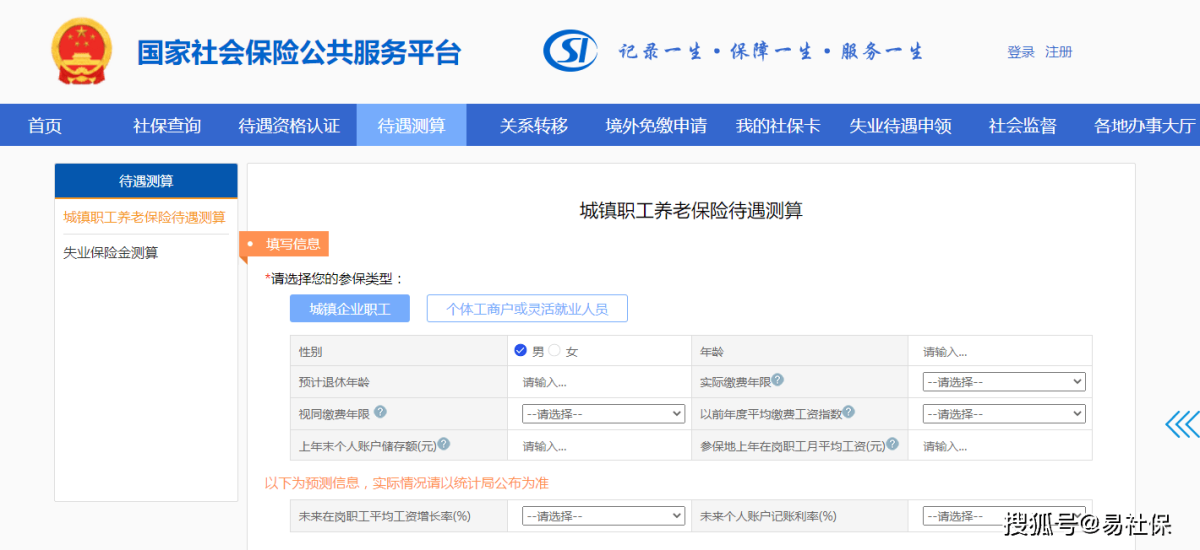Click the SI social insurance logo
This screenshot has height=550, width=1200.
click(570, 51)
